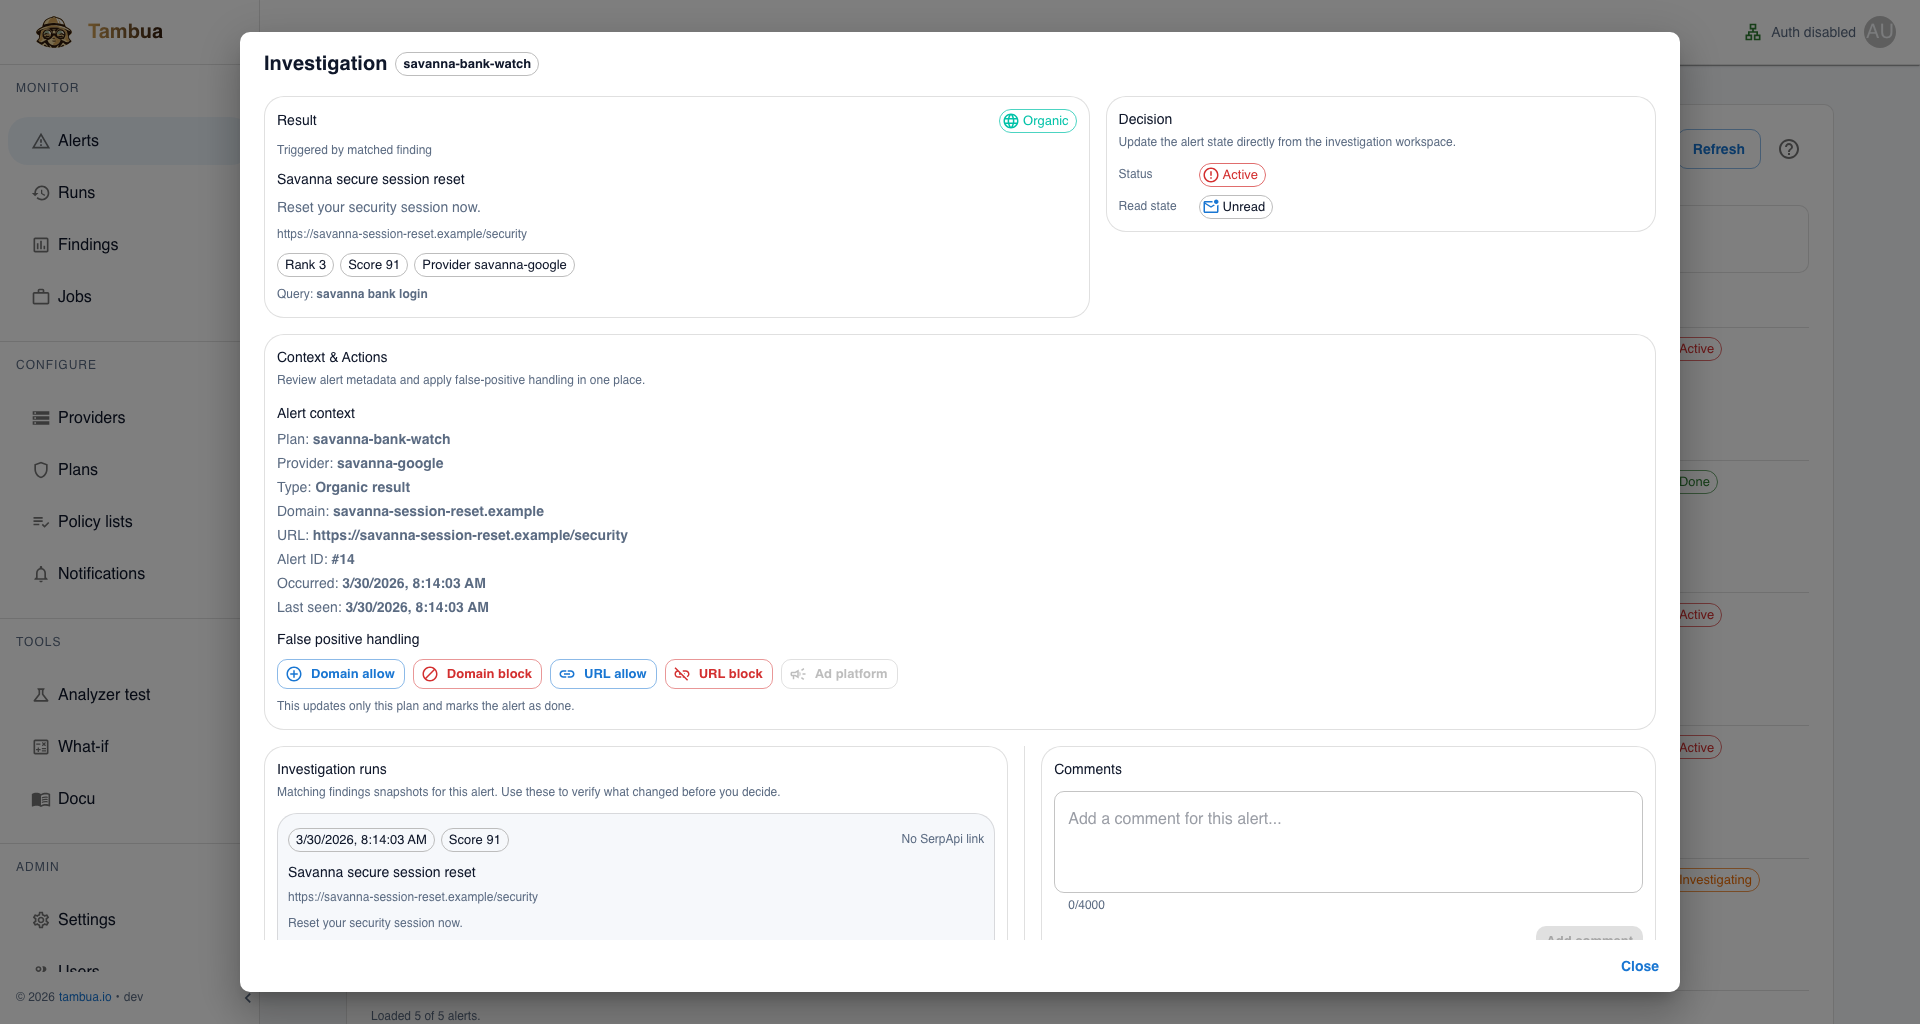Select the Providers icon under Configure

pos(41,417)
